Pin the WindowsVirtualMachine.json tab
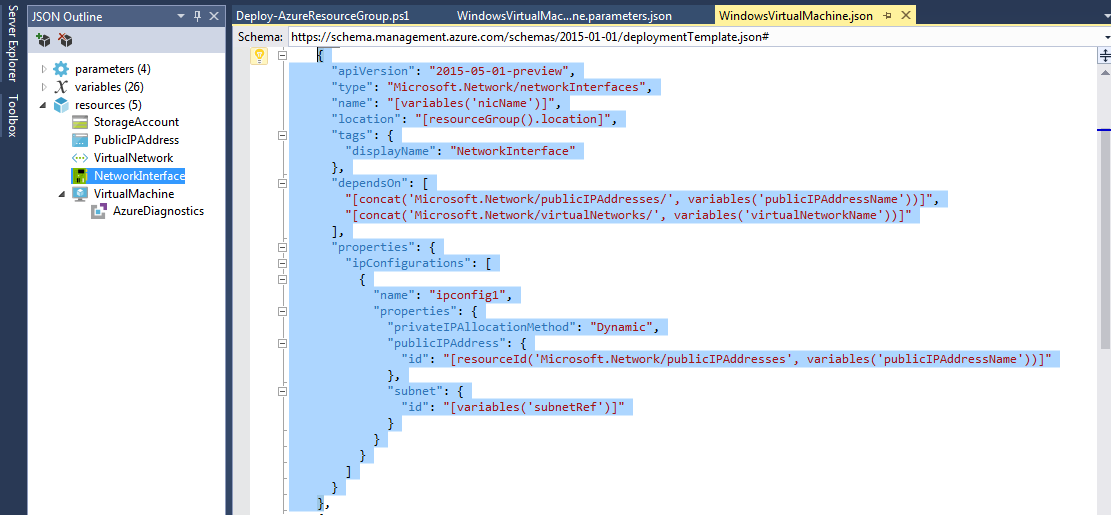Screen dimensions: 1111x515 coord(888,16)
